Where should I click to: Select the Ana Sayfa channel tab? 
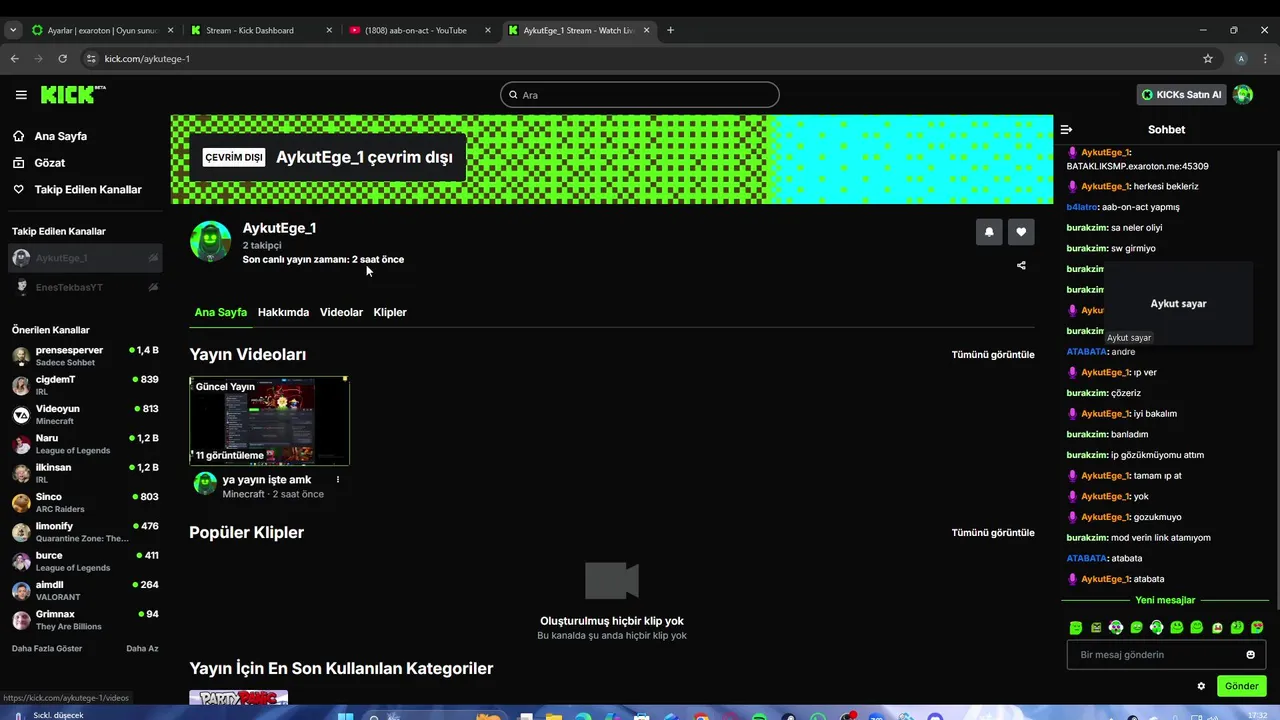pyautogui.click(x=220, y=312)
